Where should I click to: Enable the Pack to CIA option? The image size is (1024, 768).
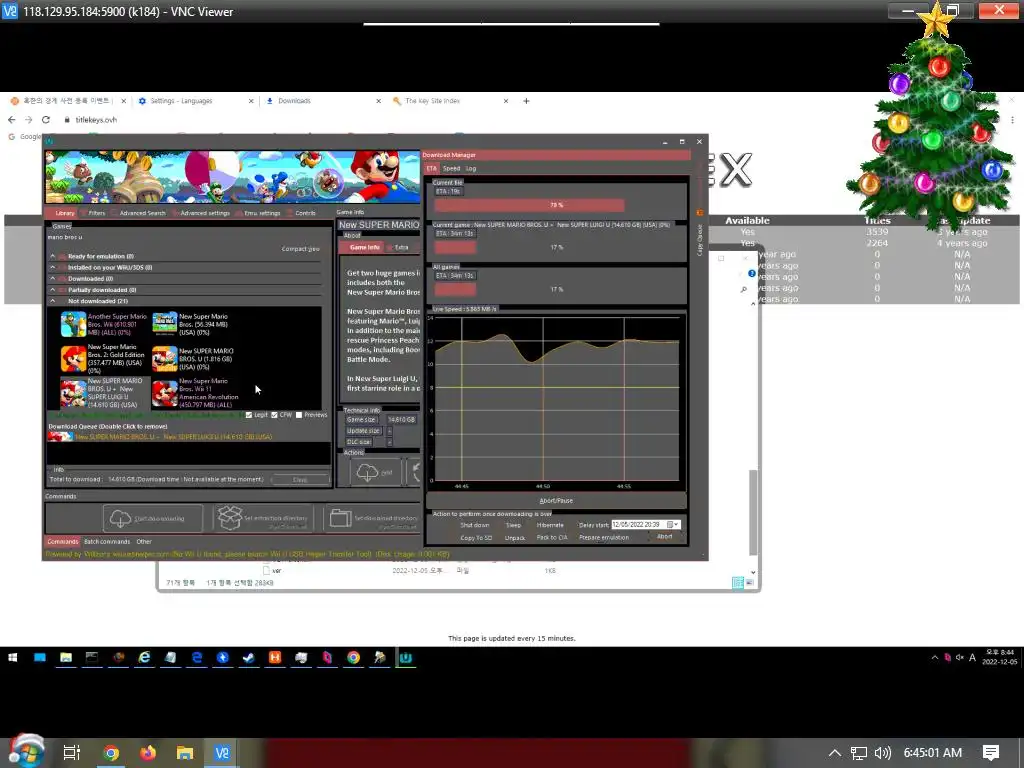click(x=552, y=537)
